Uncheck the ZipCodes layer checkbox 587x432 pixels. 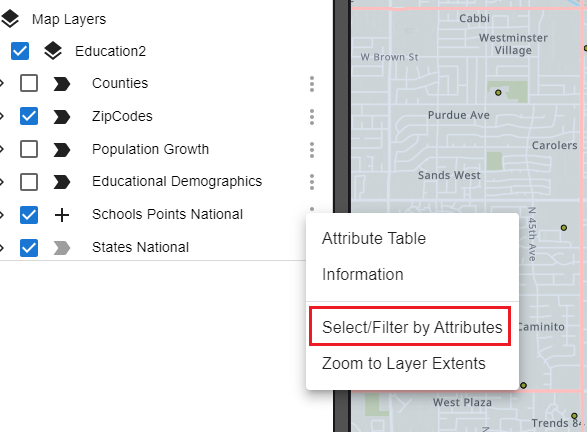(x=29, y=116)
